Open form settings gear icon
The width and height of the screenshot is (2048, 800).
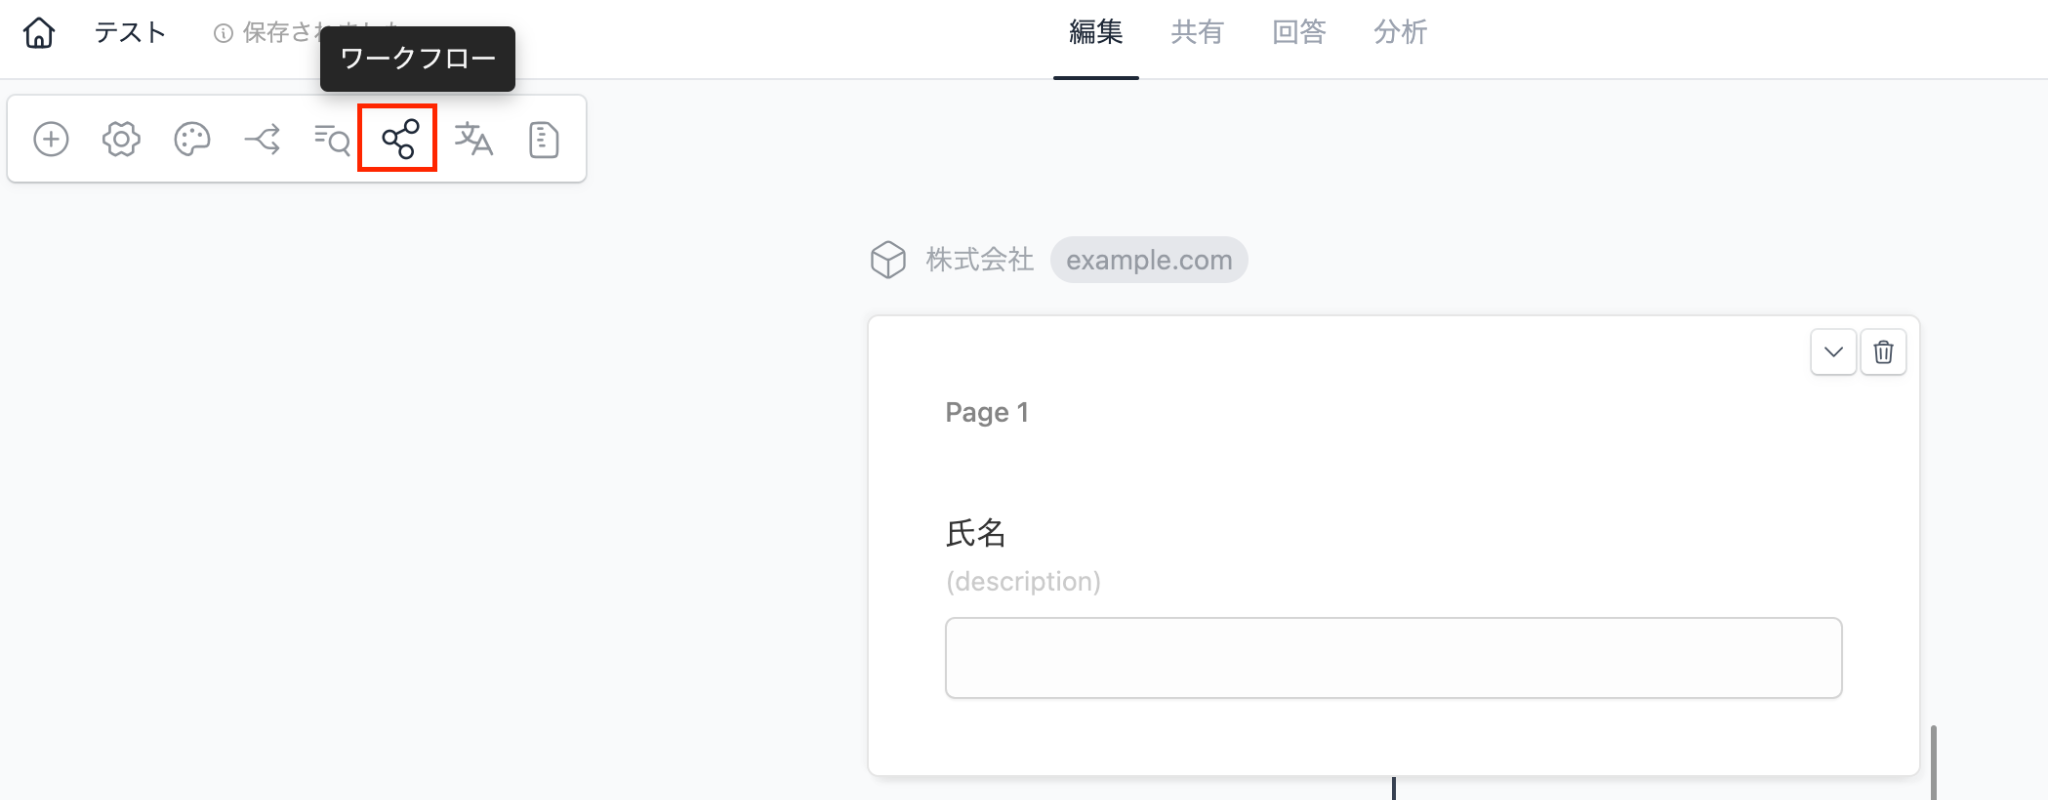(x=121, y=139)
